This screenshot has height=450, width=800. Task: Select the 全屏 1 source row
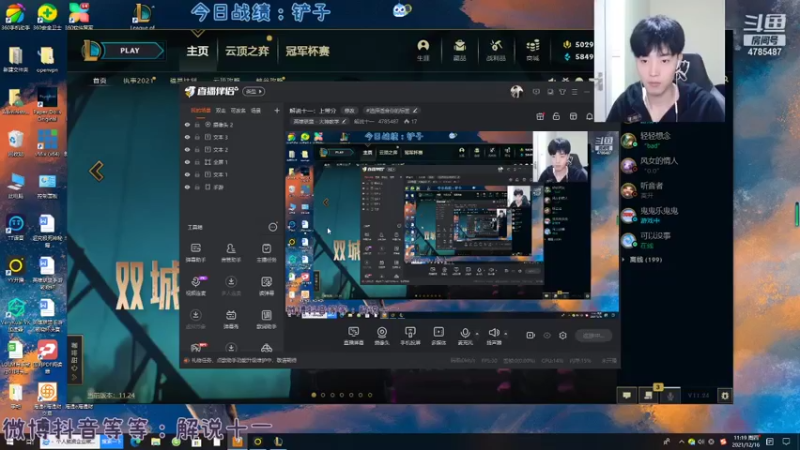(x=232, y=162)
